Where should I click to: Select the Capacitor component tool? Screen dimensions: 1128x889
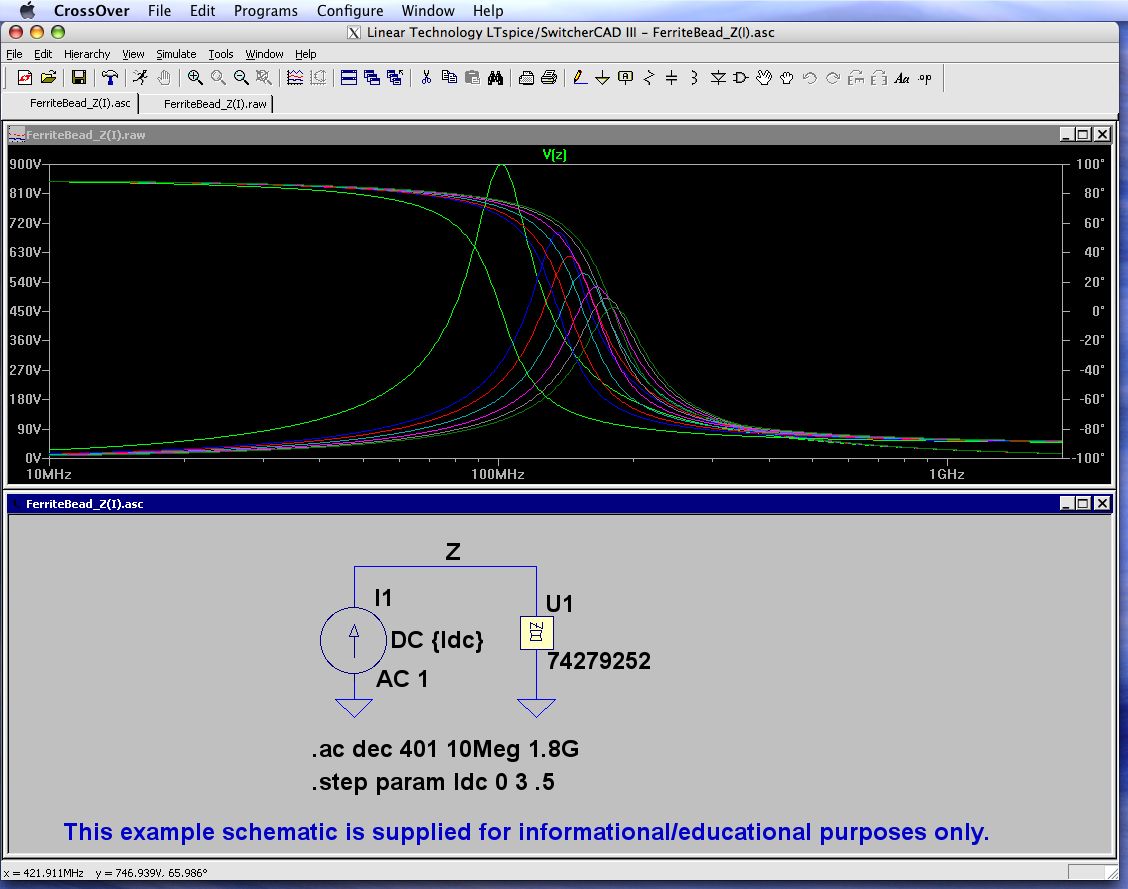(x=672, y=78)
